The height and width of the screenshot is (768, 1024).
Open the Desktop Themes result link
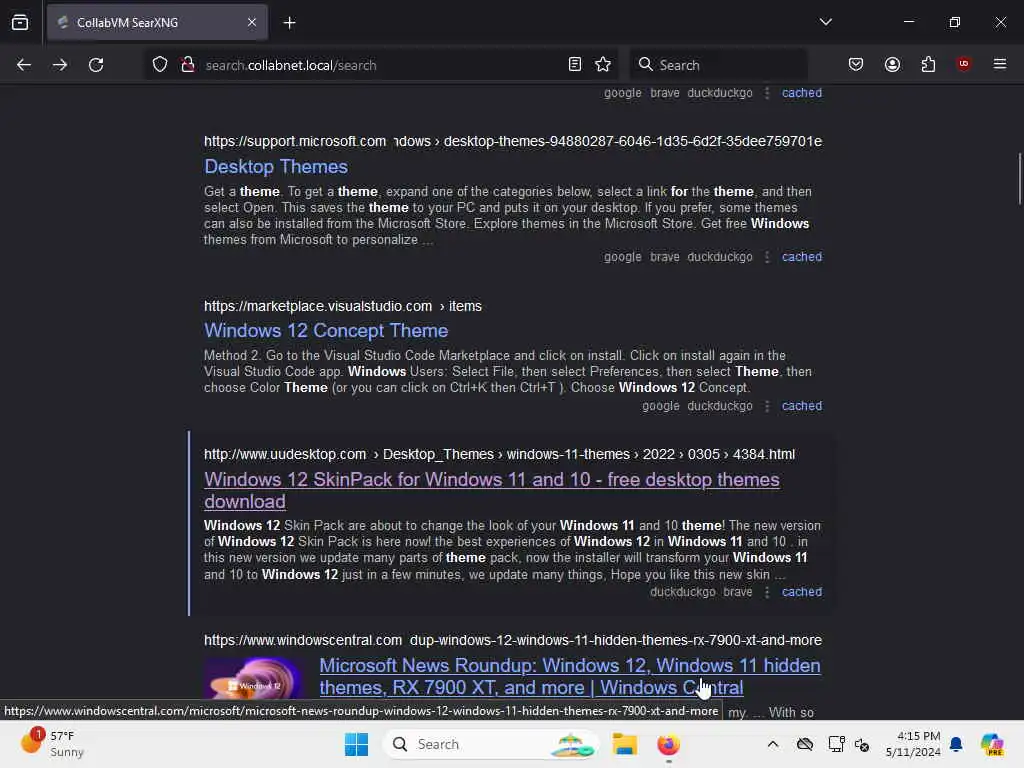pyautogui.click(x=276, y=167)
